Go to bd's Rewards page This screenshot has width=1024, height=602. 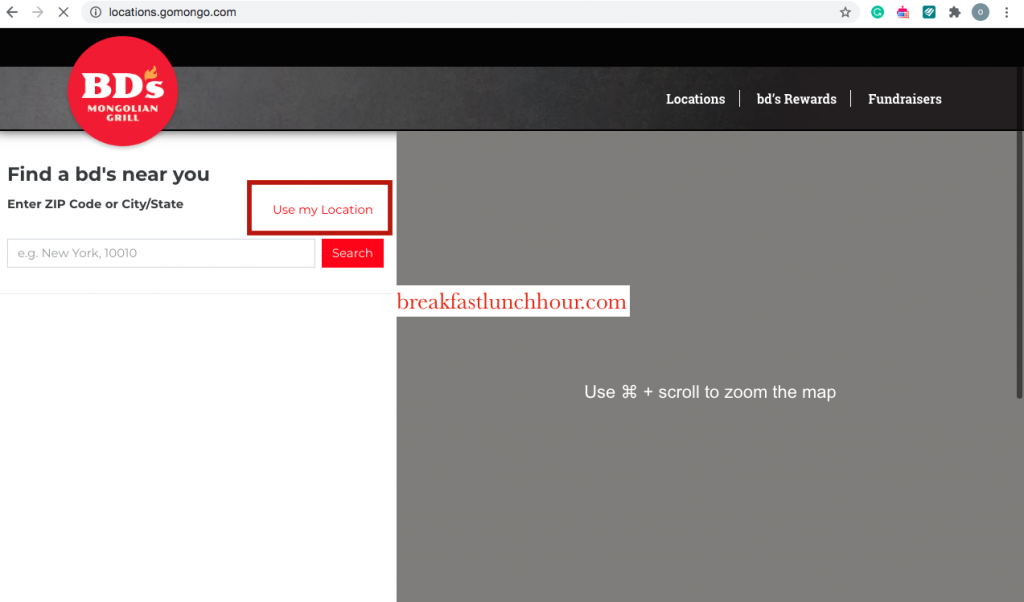pos(796,99)
